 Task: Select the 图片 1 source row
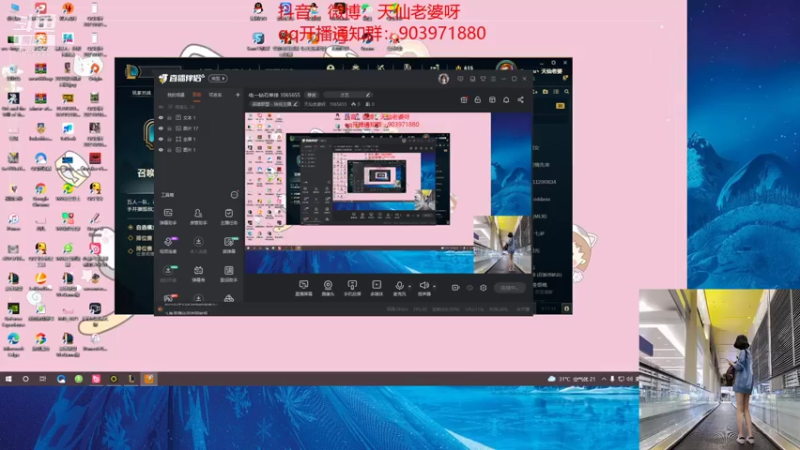(199, 150)
